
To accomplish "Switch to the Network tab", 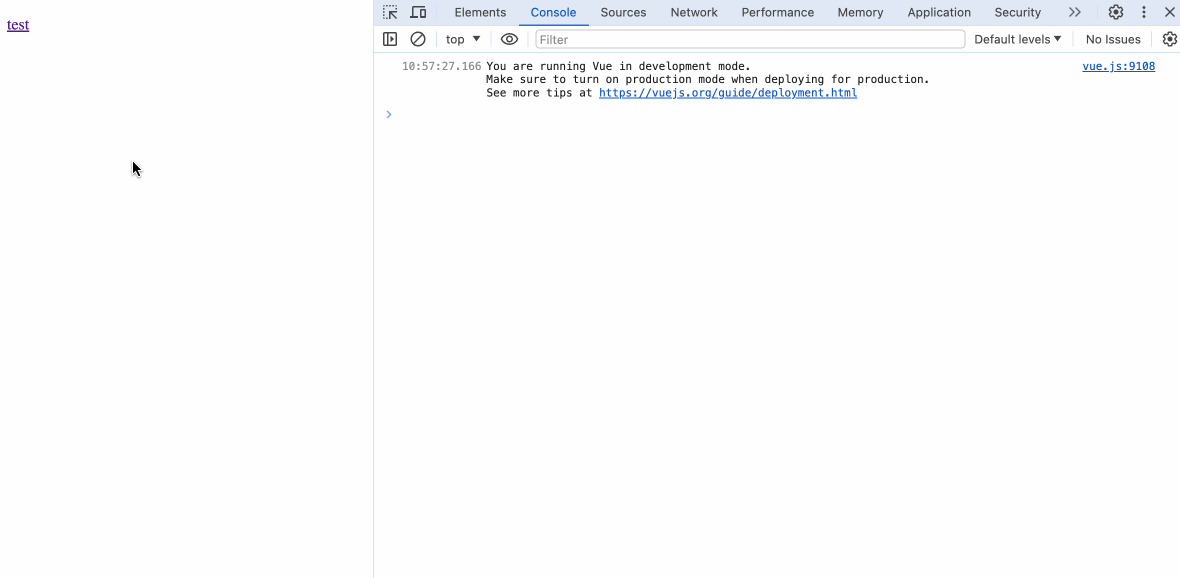I will click(694, 12).
